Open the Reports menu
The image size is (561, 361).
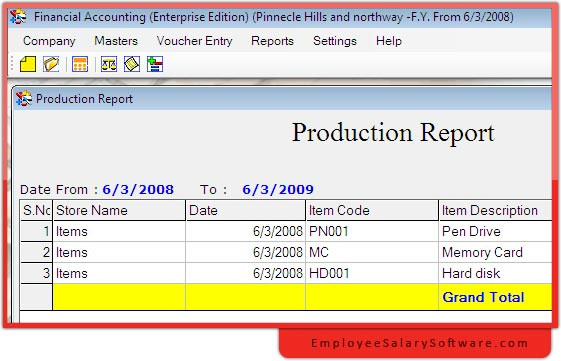click(x=272, y=41)
